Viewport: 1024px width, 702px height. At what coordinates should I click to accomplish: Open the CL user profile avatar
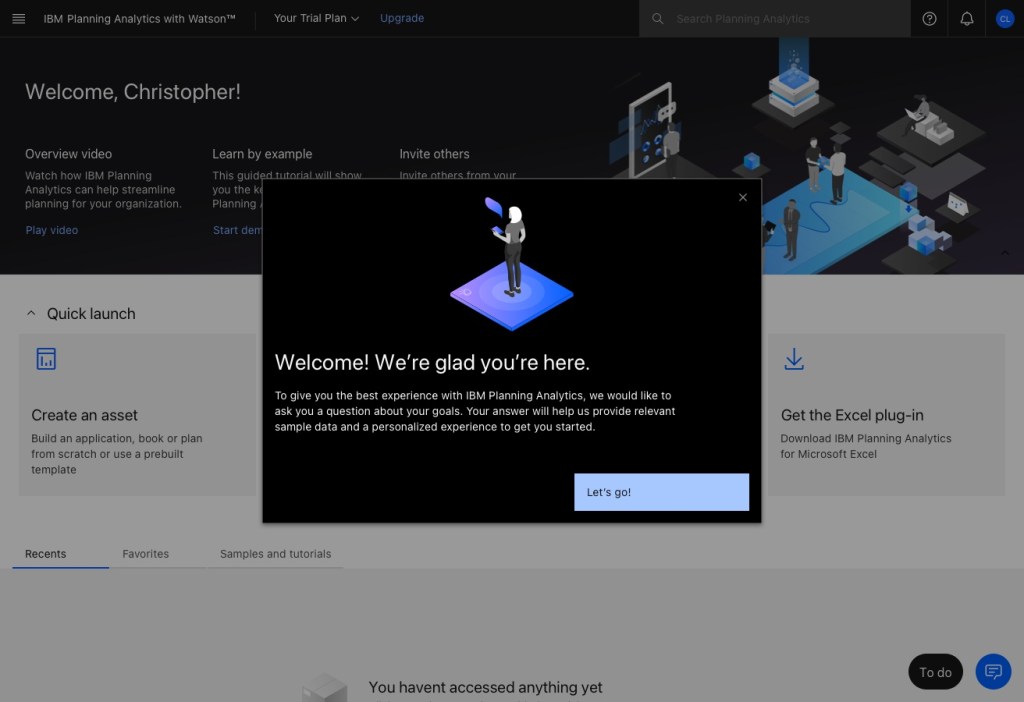pyautogui.click(x=1004, y=18)
